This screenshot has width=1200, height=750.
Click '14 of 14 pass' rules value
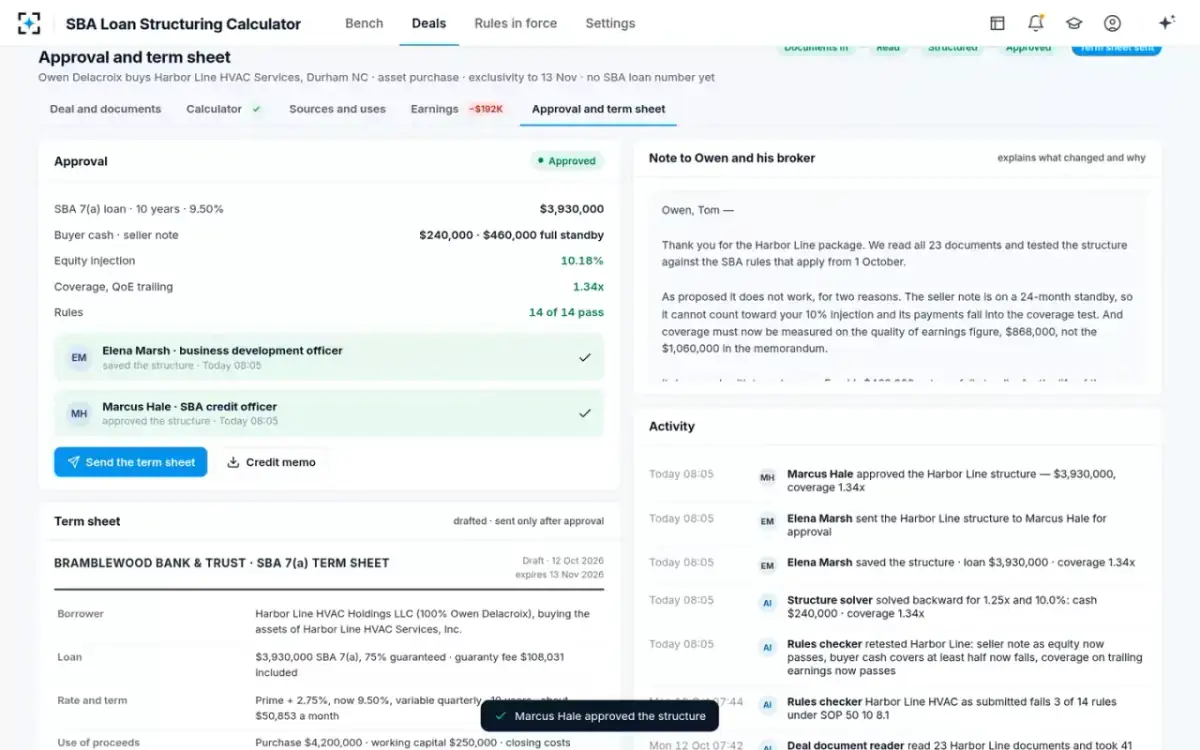tap(566, 313)
